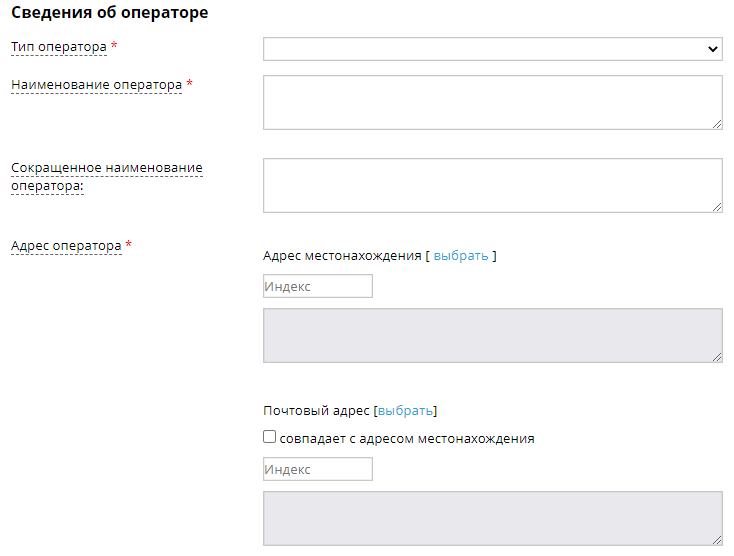Screen dimensions: 734x556
Task: Click the Индекс field under Адрес местонахождения
Action: (317, 287)
